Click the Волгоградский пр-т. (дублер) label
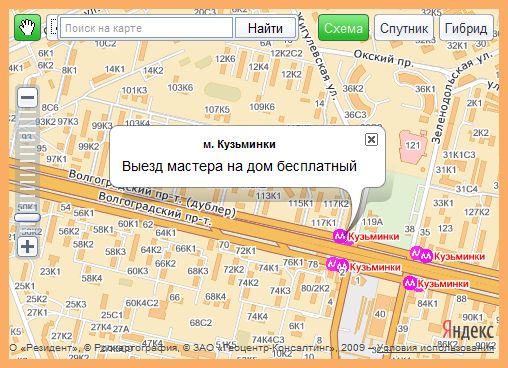508x368 pixels. click(152, 193)
